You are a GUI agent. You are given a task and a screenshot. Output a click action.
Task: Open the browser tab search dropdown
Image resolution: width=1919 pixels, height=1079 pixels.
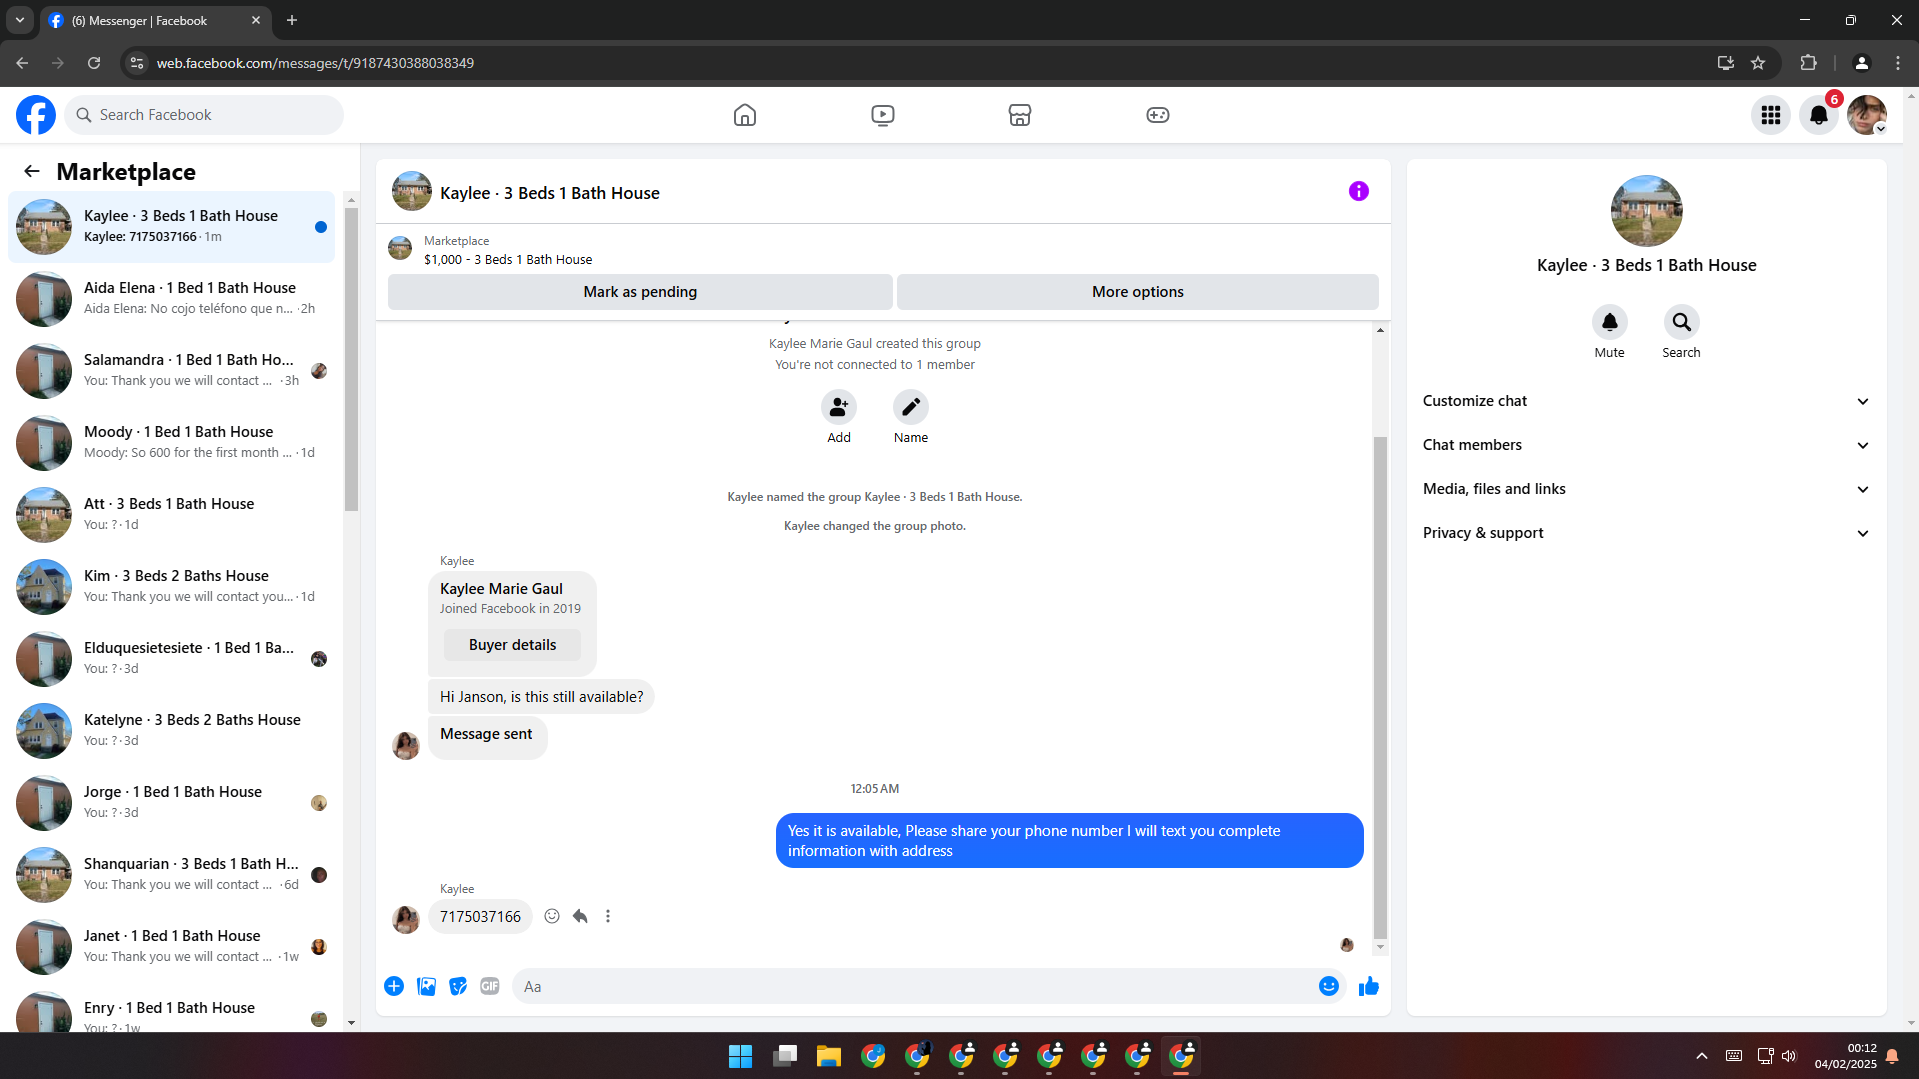pyautogui.click(x=19, y=20)
